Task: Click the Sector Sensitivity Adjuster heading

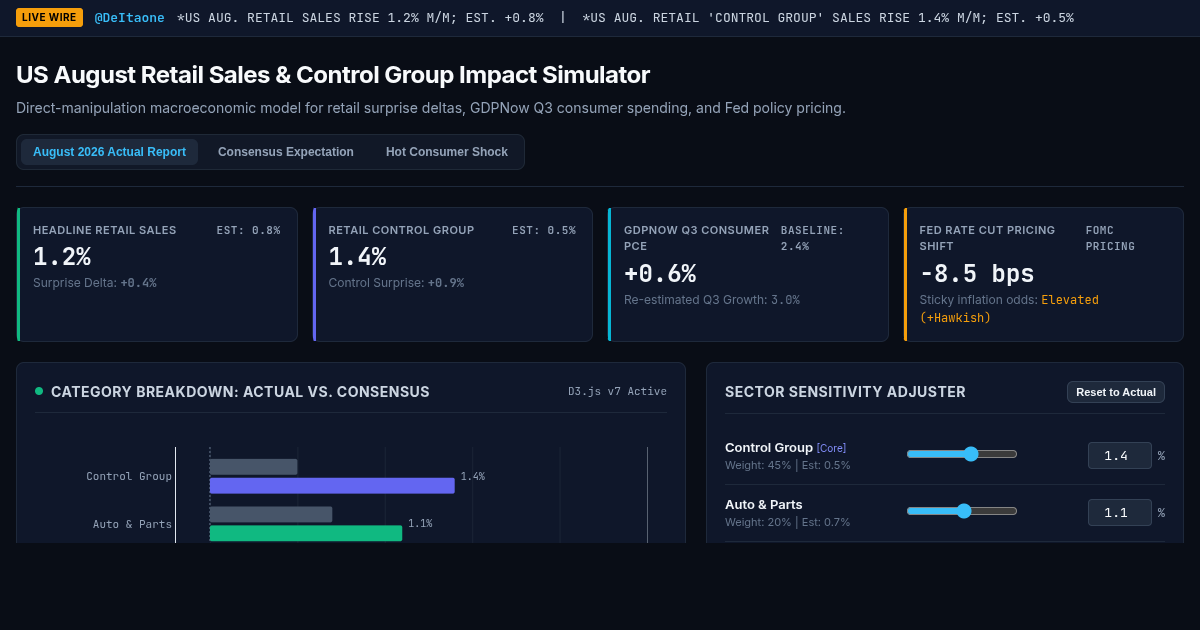Action: click(845, 392)
